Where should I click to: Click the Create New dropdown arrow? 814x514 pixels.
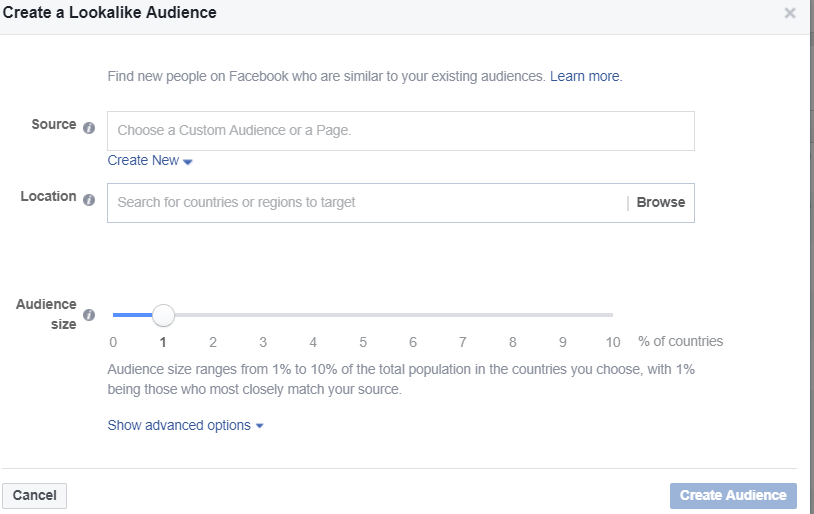tap(188, 162)
